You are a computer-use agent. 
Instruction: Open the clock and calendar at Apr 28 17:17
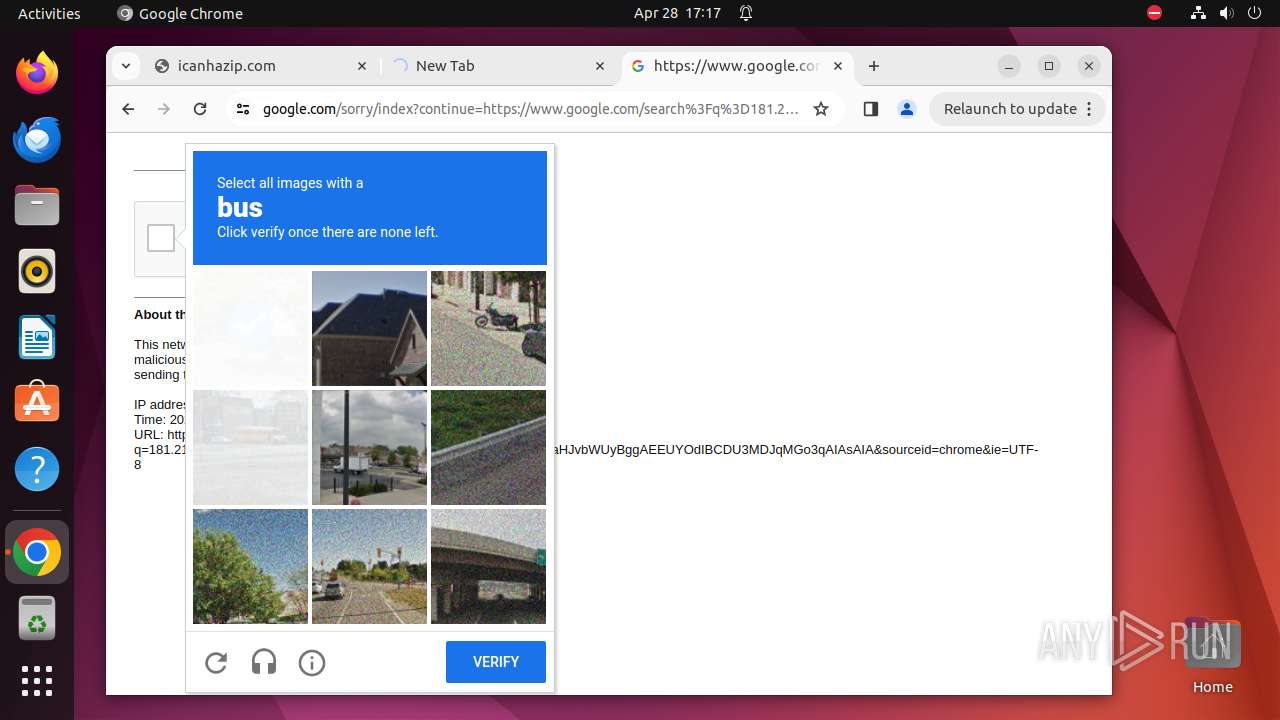(677, 13)
